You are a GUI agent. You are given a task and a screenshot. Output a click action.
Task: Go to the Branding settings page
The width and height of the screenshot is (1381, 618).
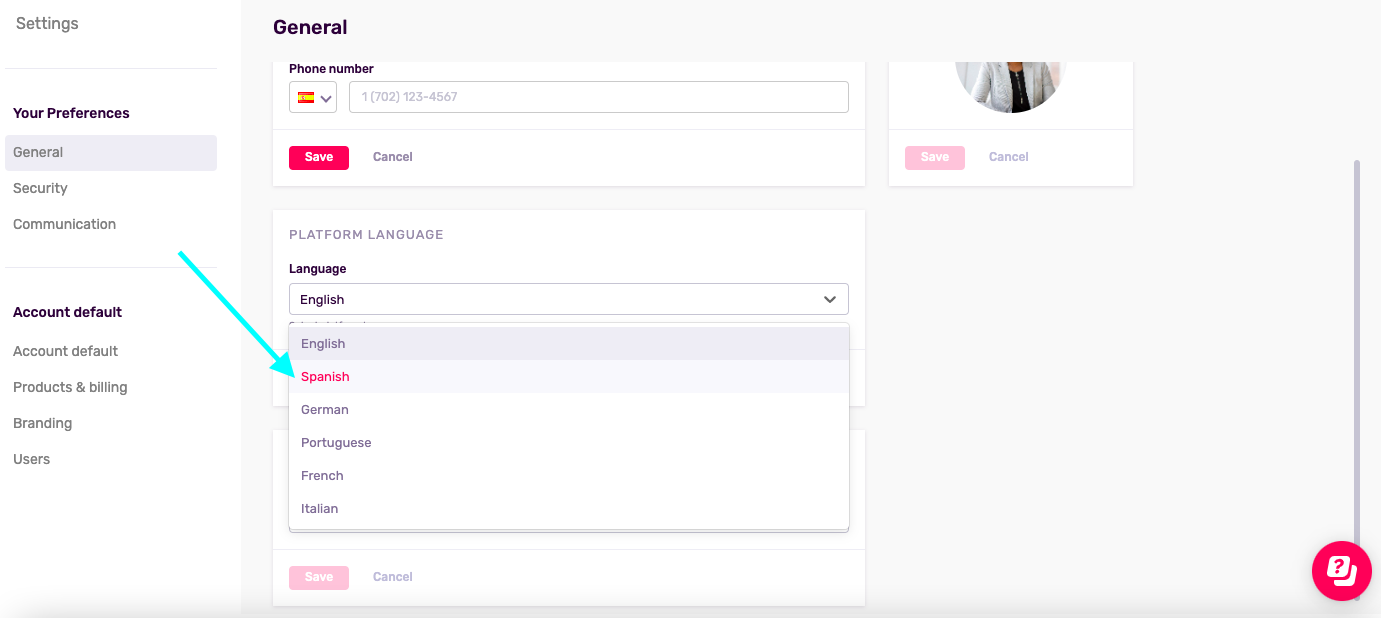coord(42,422)
